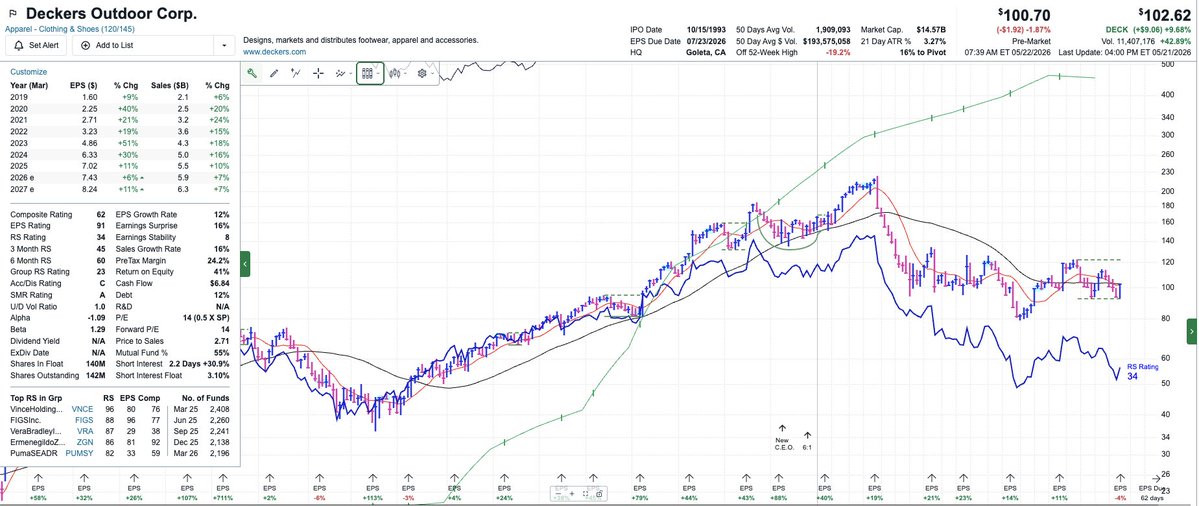1199x506 pixels.
Task: Click the Market Cap. $14.57B value
Action: [932, 29]
